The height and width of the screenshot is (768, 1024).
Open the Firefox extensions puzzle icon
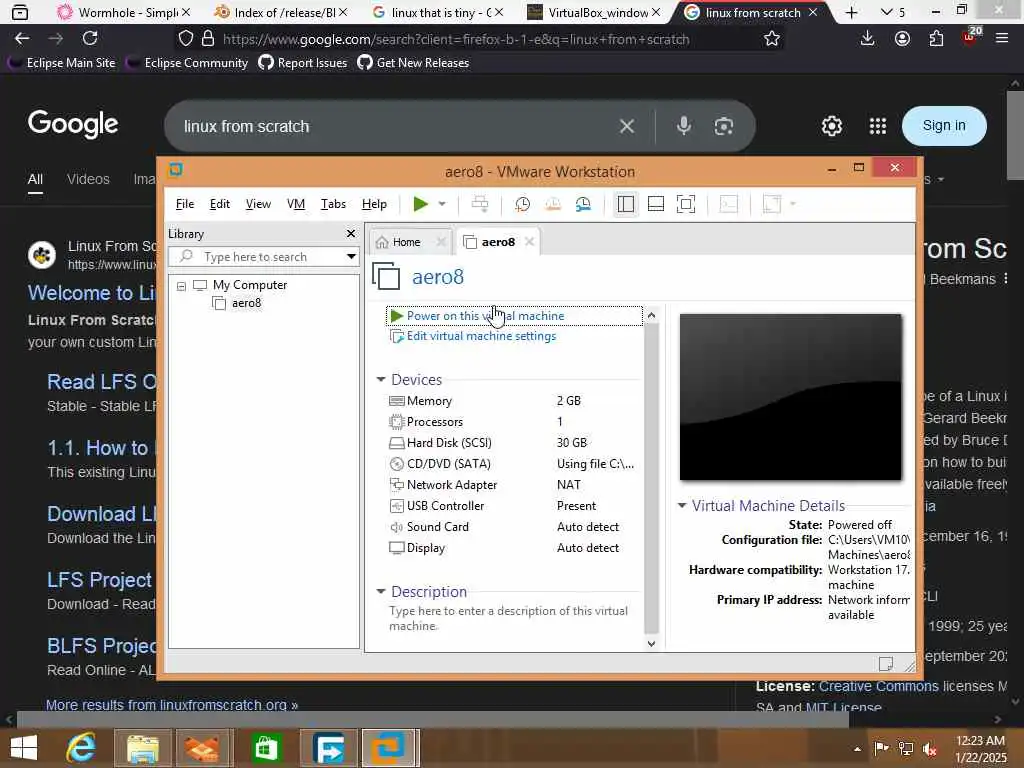pyautogui.click(x=936, y=39)
